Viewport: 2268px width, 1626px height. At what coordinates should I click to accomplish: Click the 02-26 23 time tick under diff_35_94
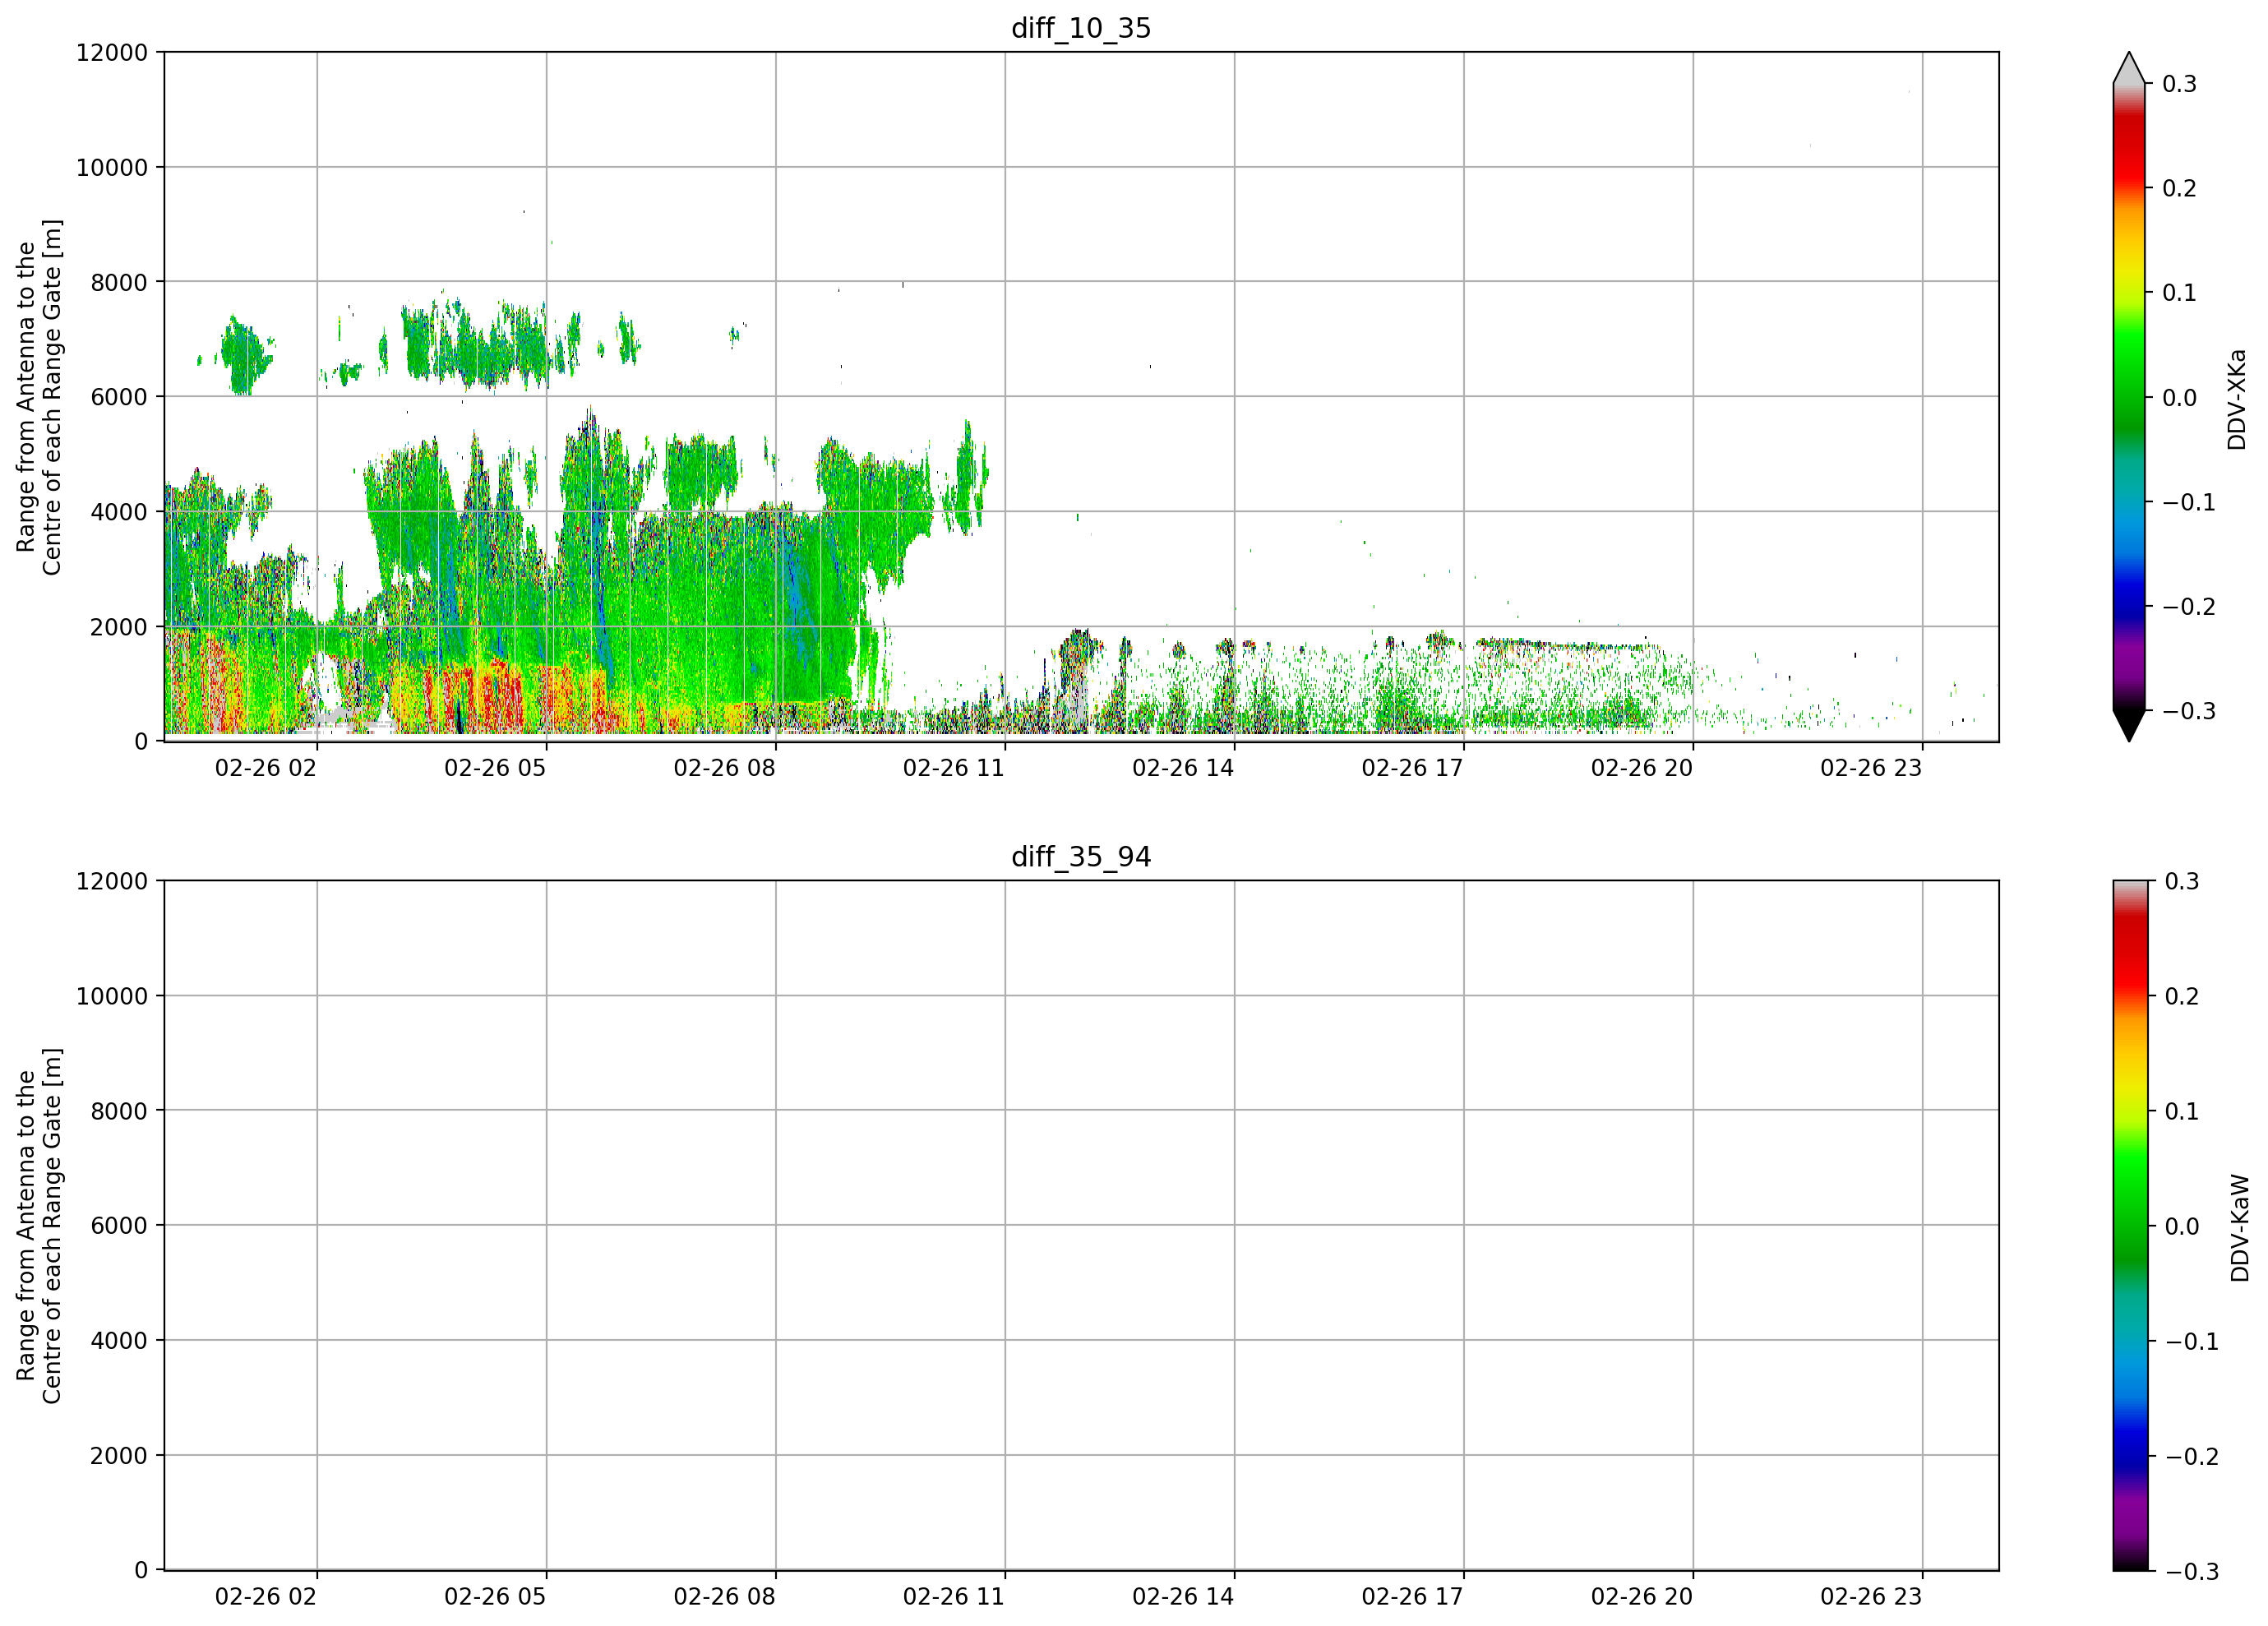coord(1871,1597)
